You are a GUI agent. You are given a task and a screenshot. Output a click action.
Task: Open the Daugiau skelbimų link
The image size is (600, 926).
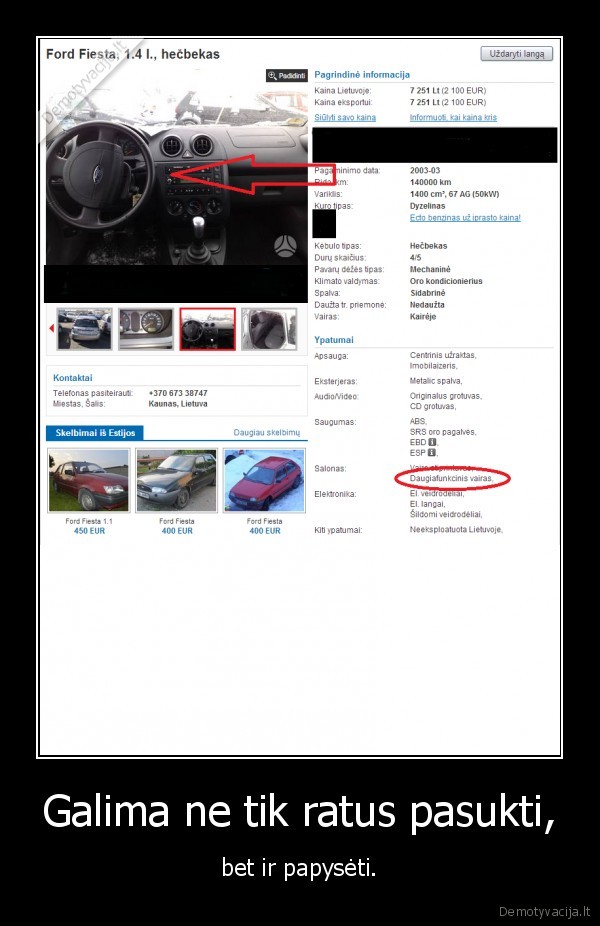point(266,433)
